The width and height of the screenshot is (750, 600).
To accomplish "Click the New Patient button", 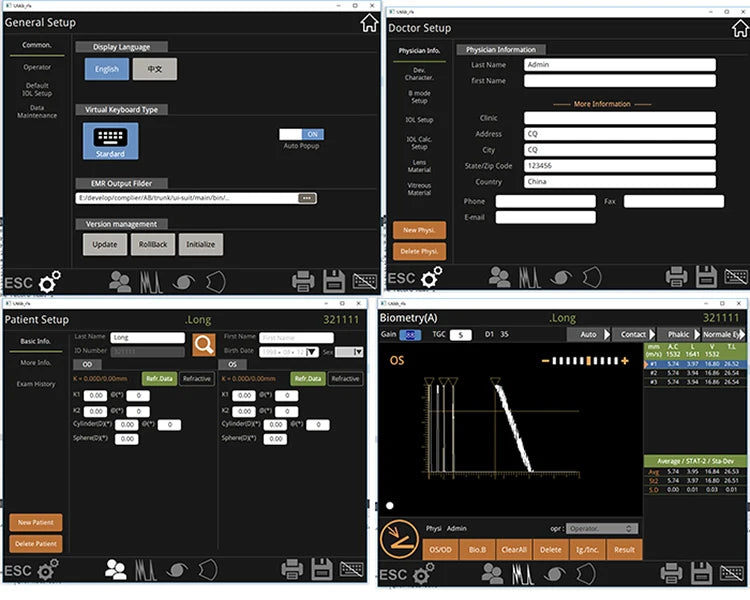I will coord(37,522).
